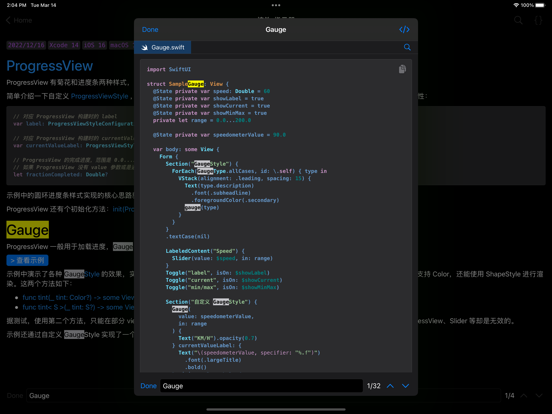Open the curly braces icon in background header

coord(538,20)
